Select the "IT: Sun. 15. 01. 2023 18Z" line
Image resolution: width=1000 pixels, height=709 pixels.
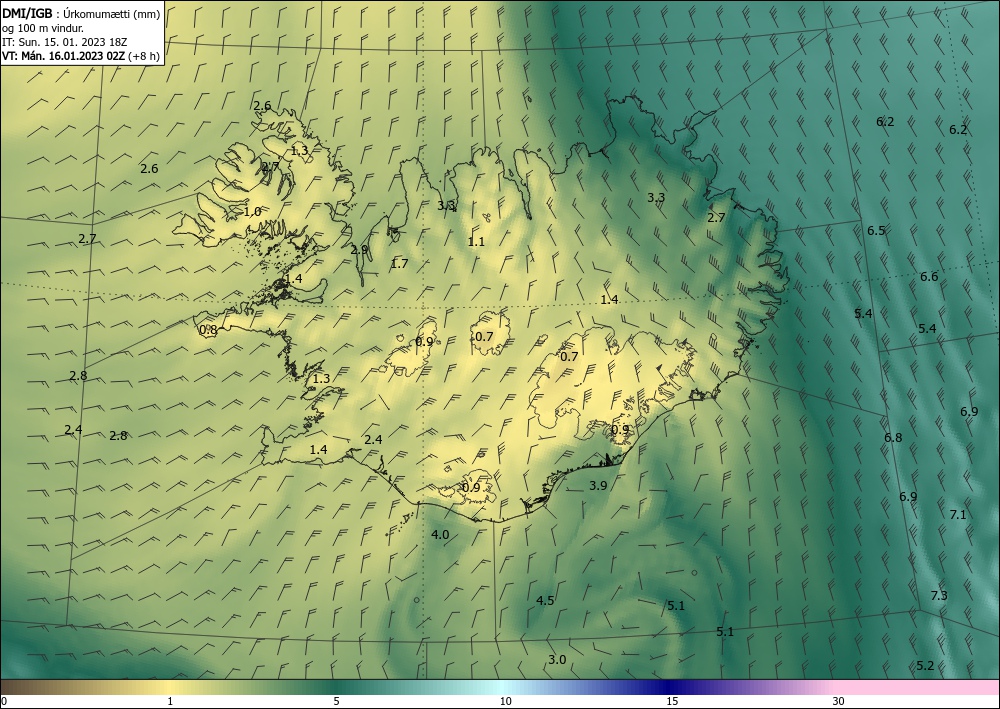click(64, 42)
